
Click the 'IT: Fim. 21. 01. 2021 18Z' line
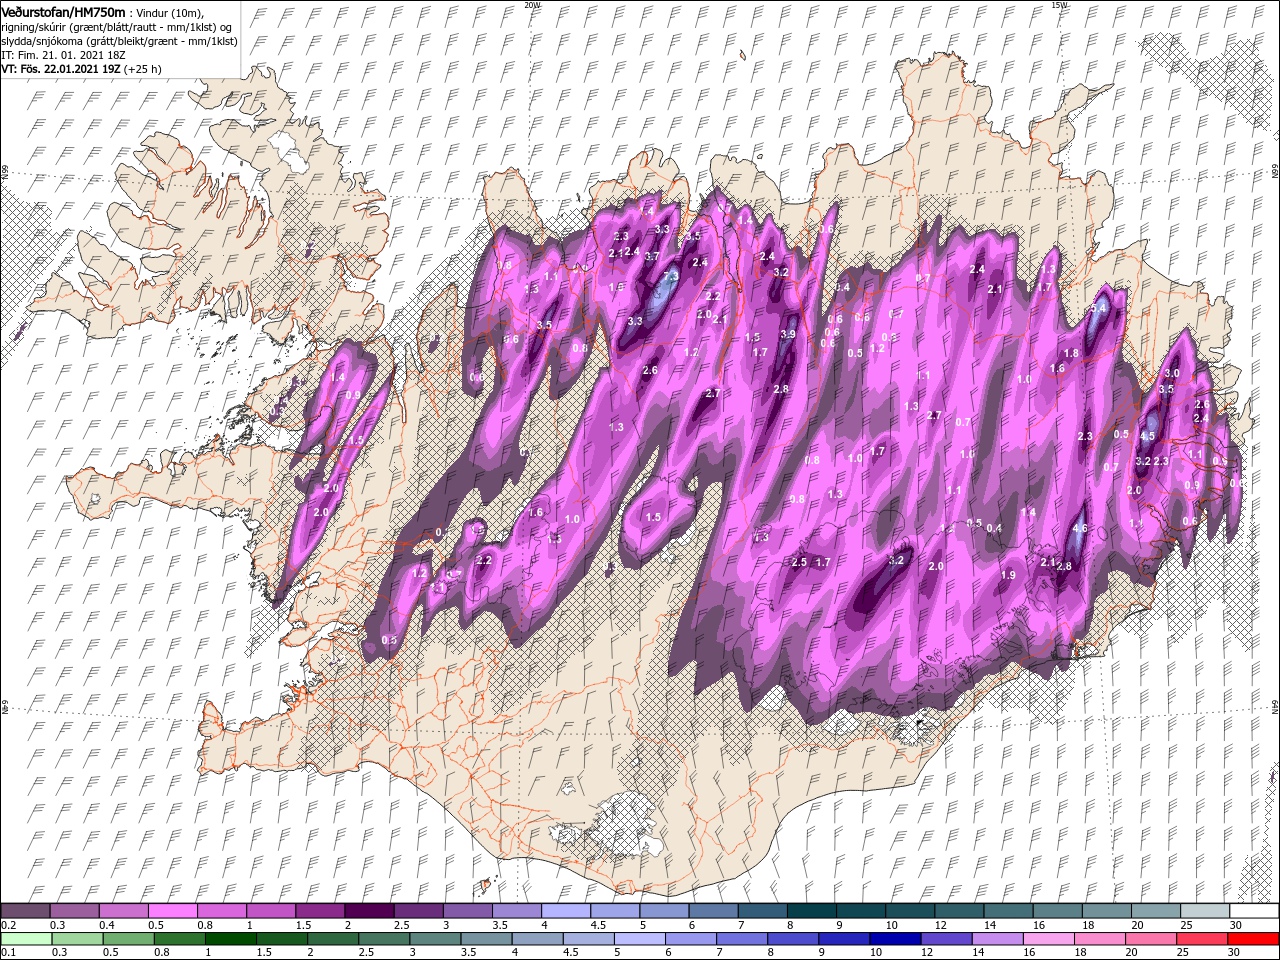[62, 55]
